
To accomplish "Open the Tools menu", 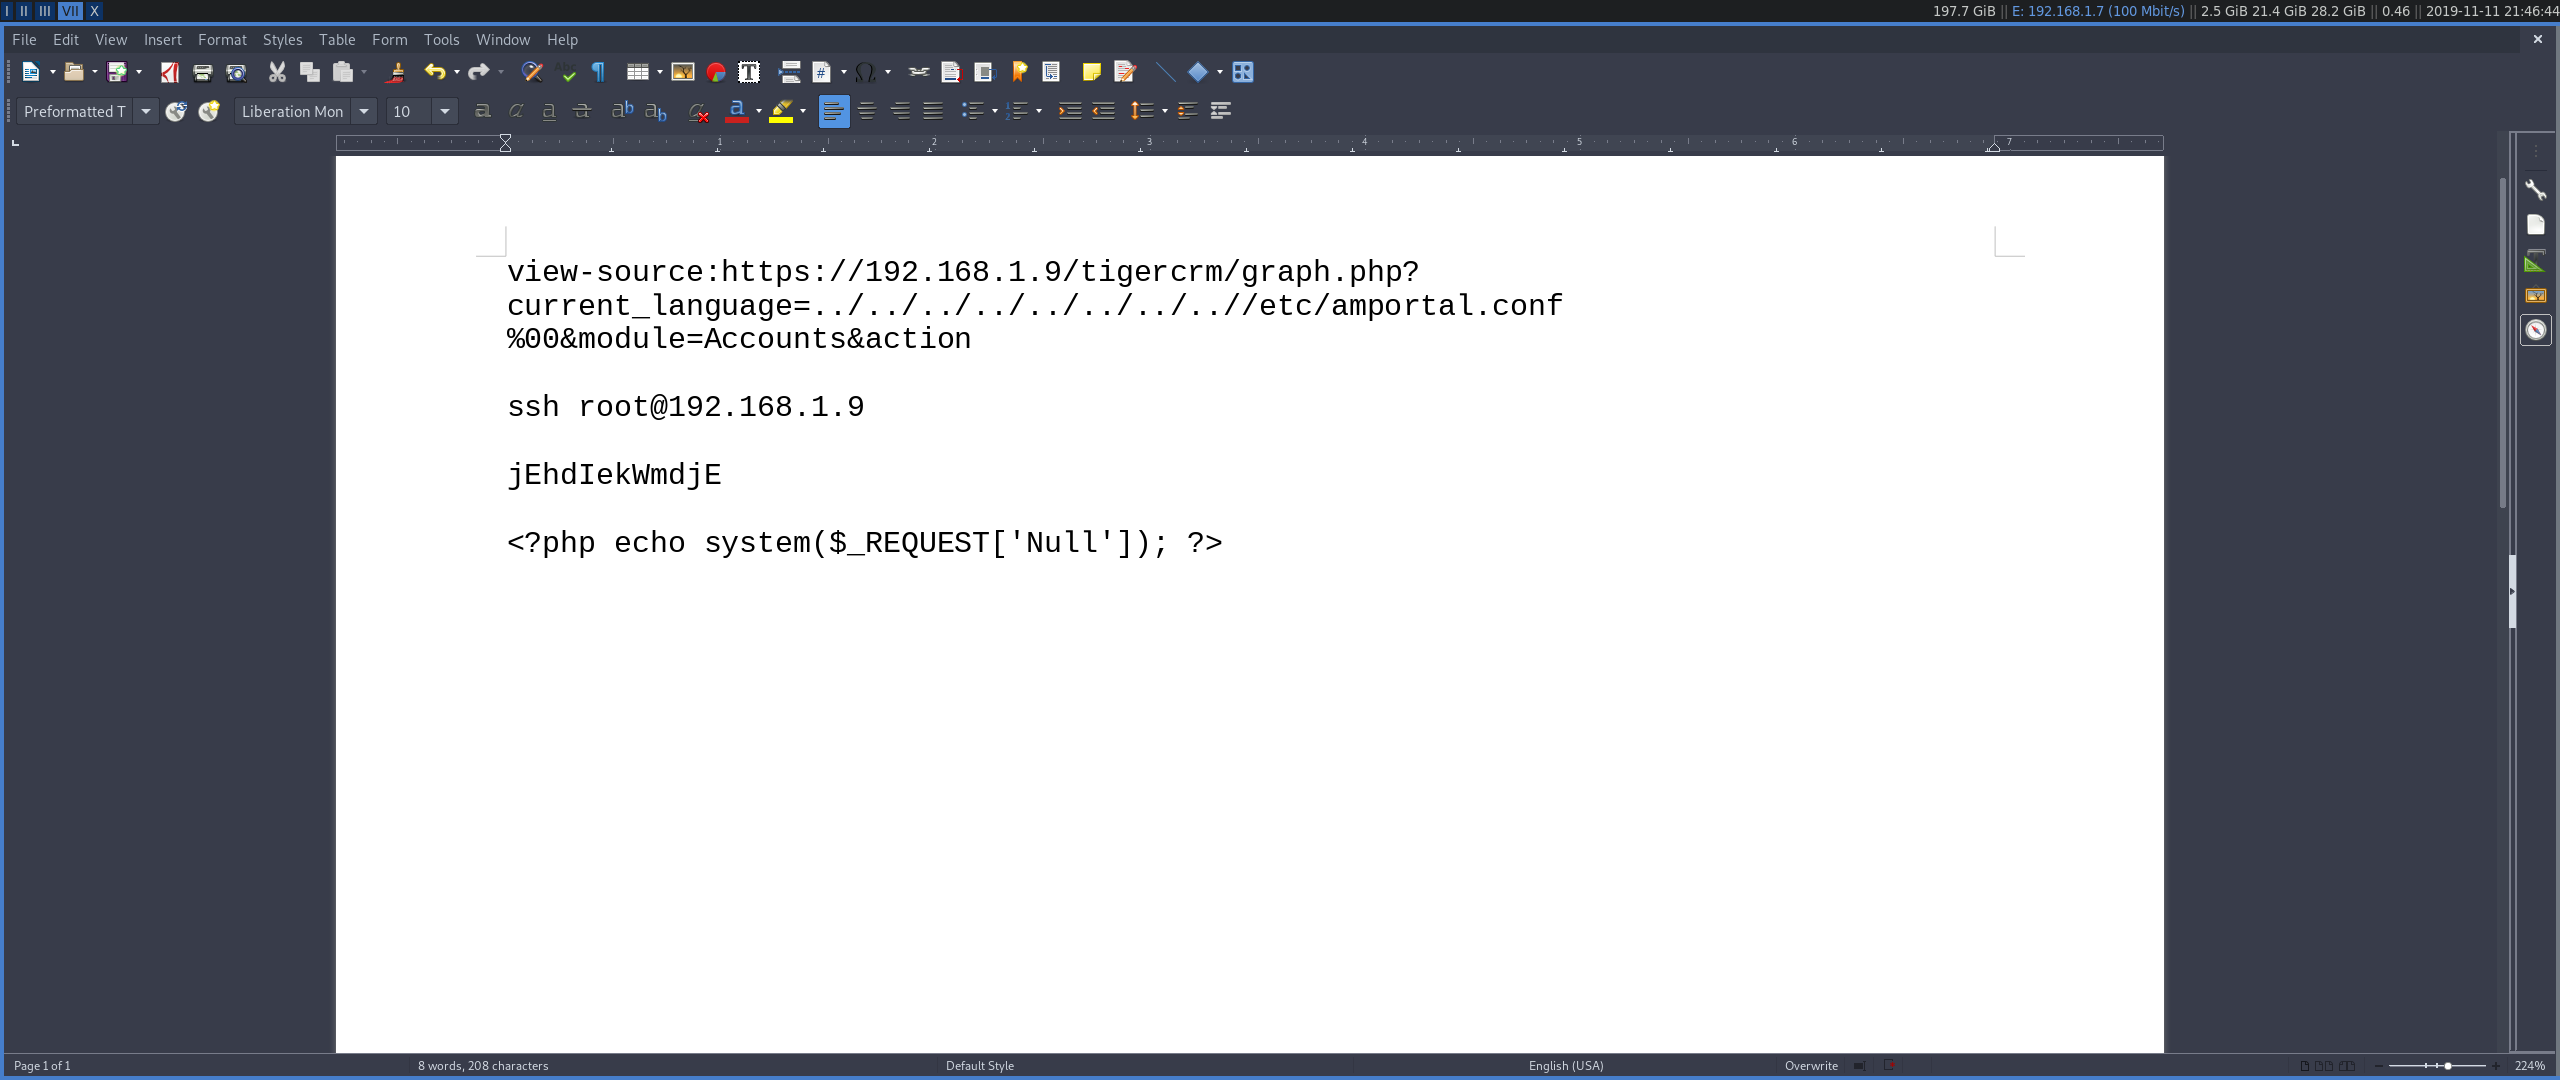I will (442, 40).
